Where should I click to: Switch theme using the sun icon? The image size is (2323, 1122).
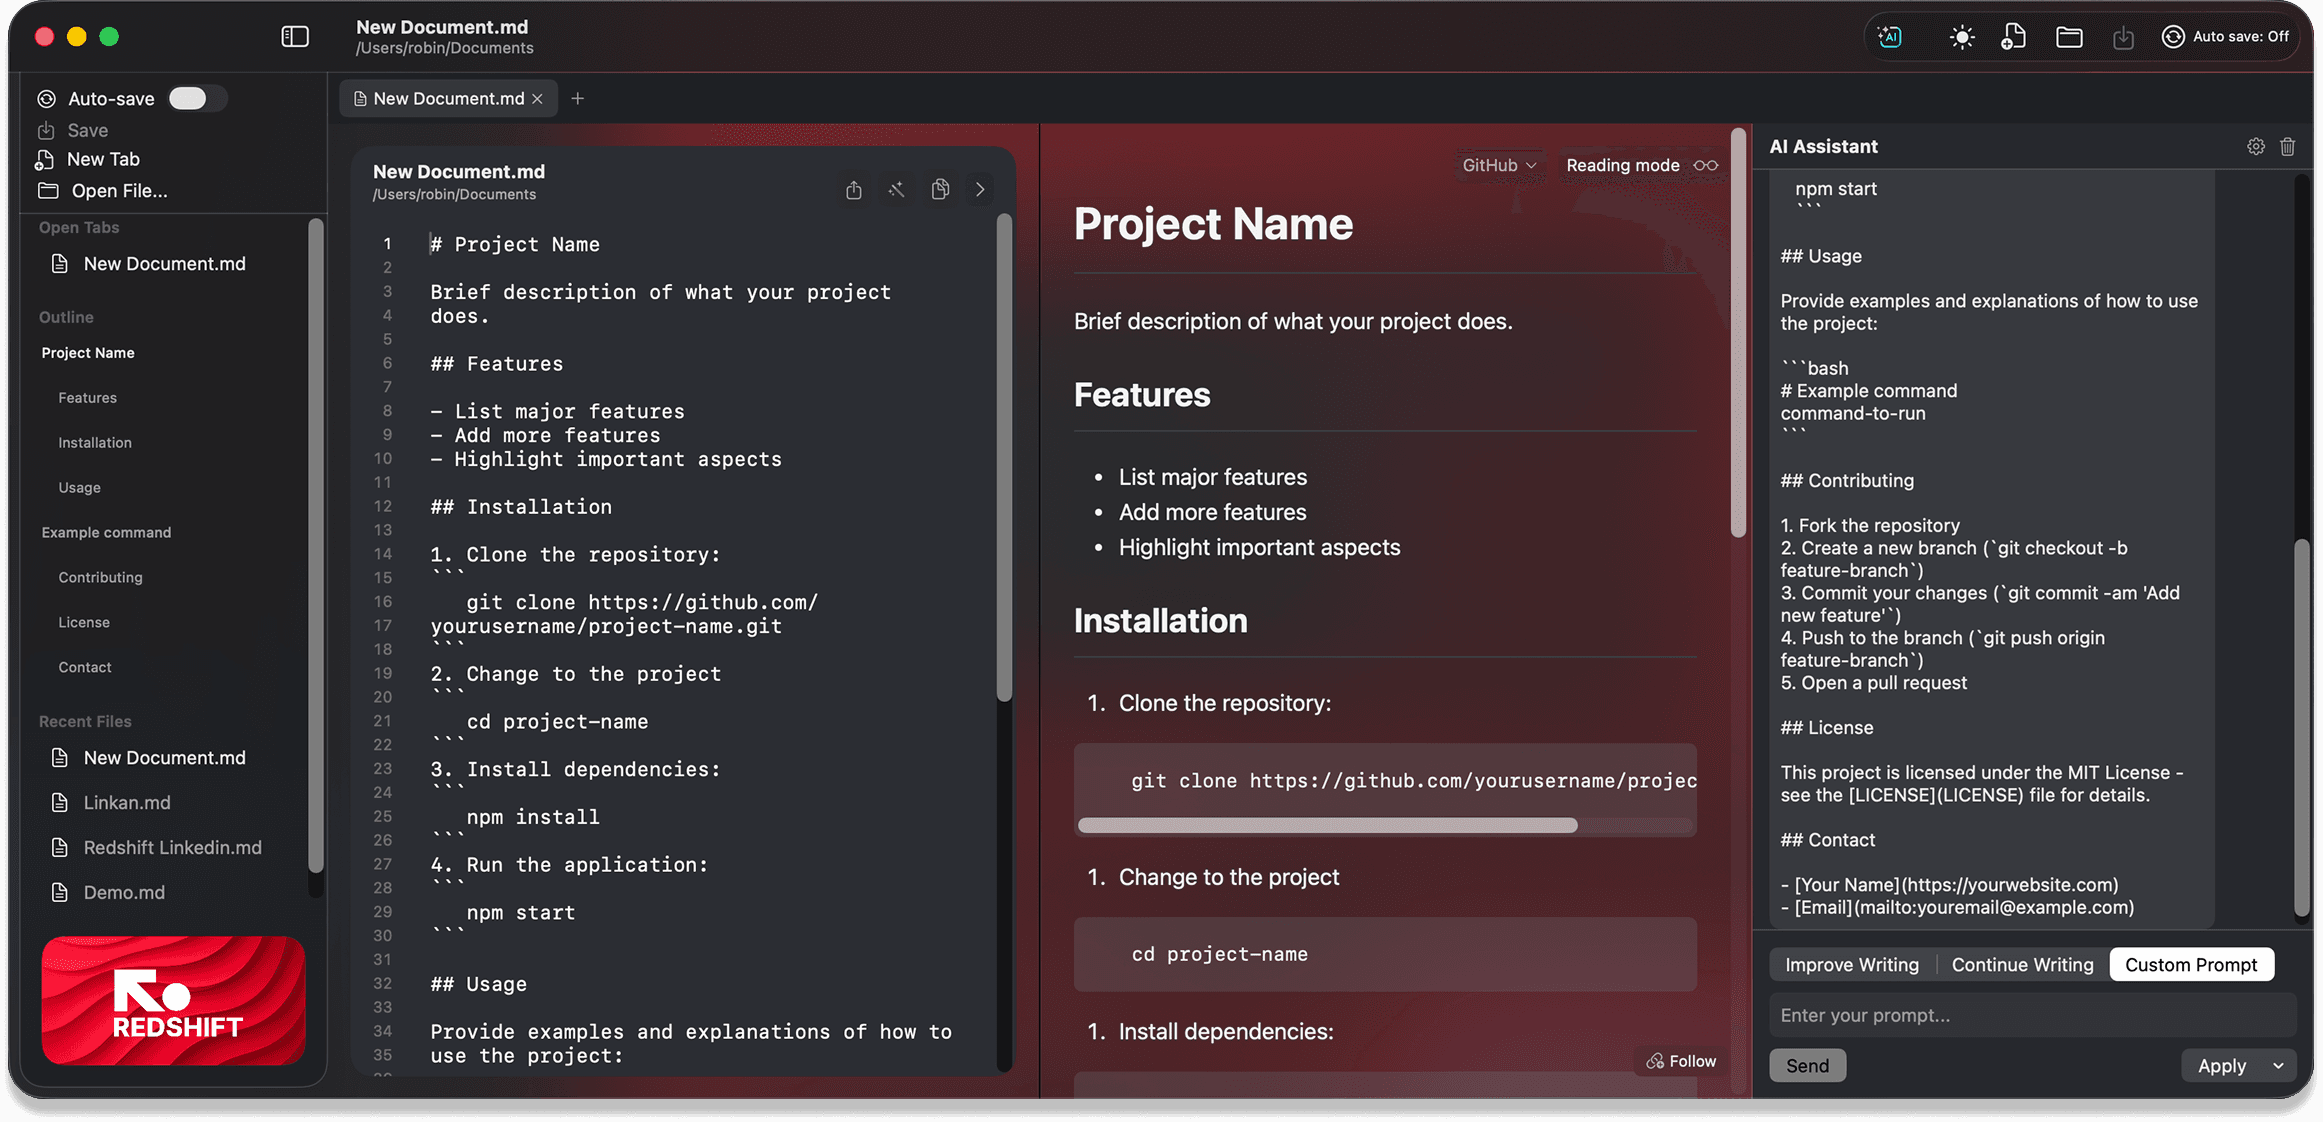tap(1960, 37)
